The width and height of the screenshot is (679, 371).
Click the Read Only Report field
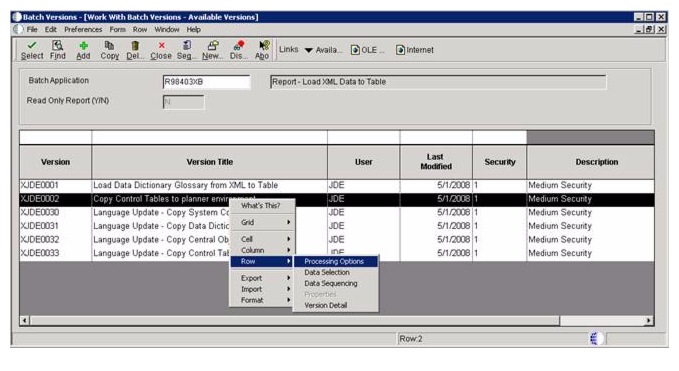[183, 102]
